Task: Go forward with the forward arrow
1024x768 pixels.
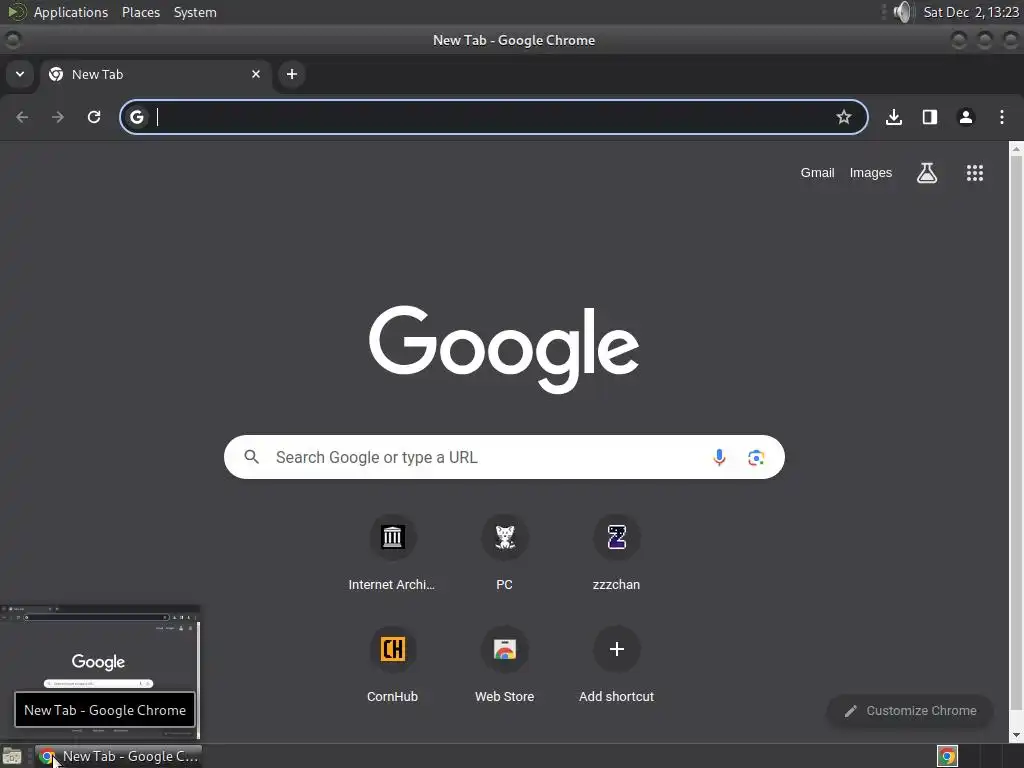Action: click(58, 117)
